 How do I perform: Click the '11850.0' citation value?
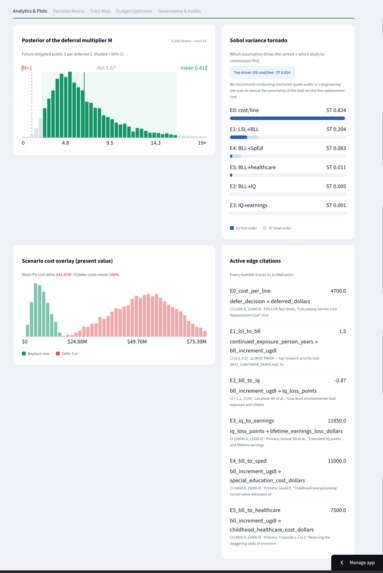point(337,421)
